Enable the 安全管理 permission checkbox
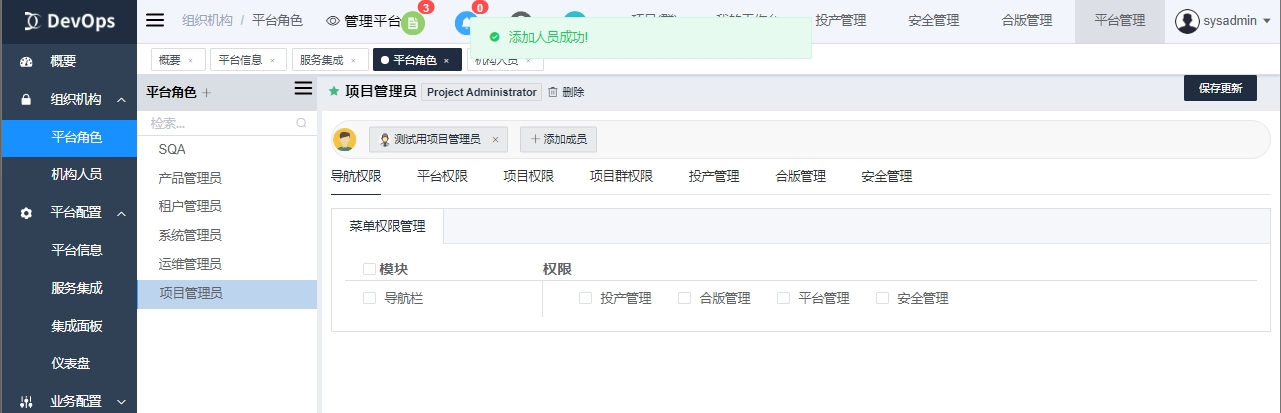Screen dimensions: 1281x413 click(883, 298)
